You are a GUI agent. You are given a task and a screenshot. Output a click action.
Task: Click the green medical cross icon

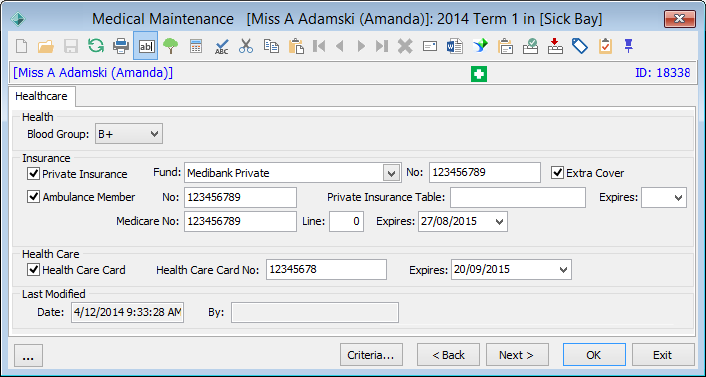coord(479,74)
